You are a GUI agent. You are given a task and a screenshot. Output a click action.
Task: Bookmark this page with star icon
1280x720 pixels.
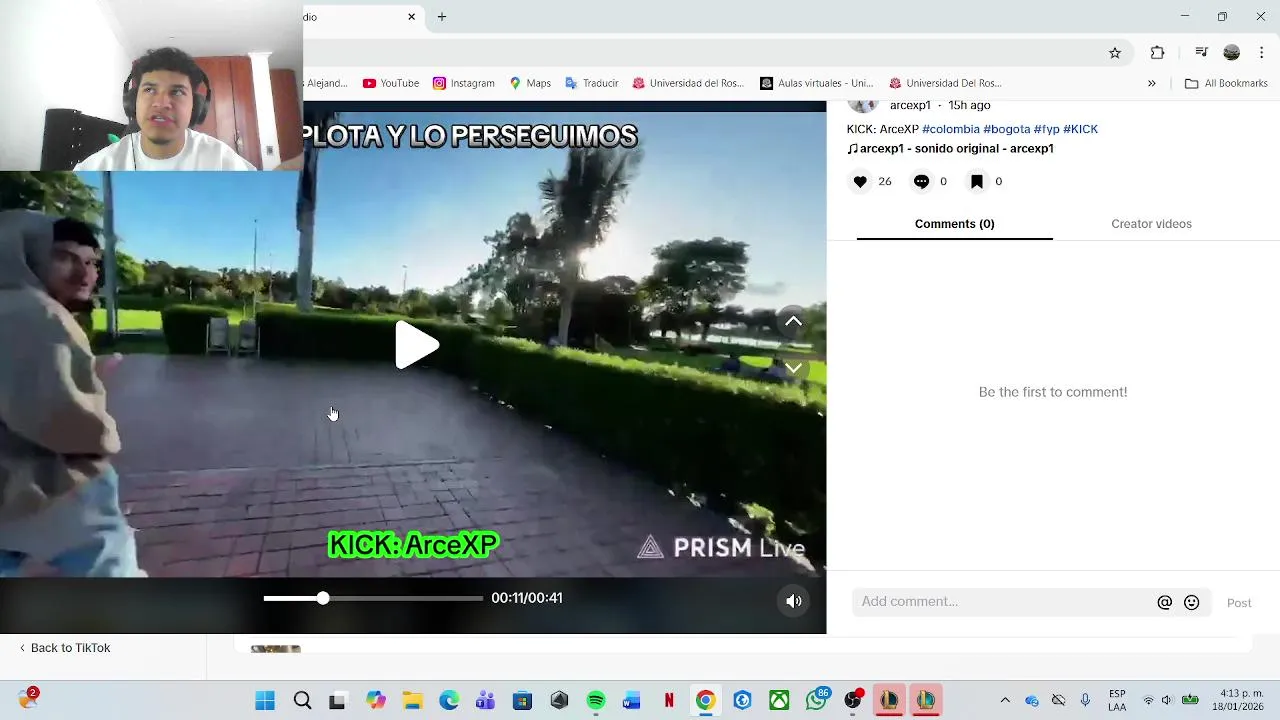click(x=1115, y=53)
